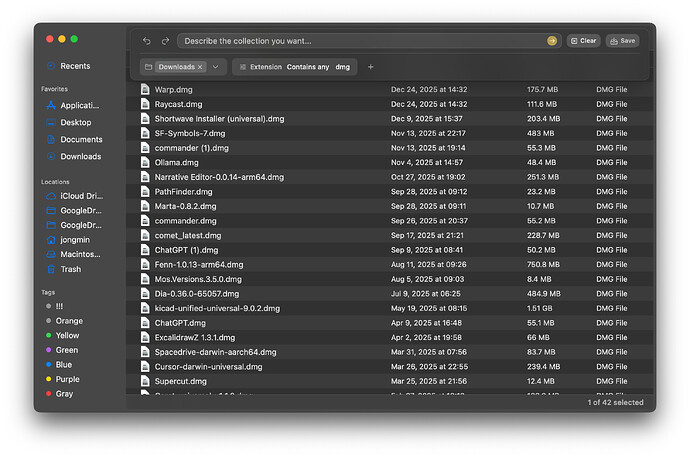Select 'Fenn-1.0.13-arm64.dmg' file name

click(199, 265)
